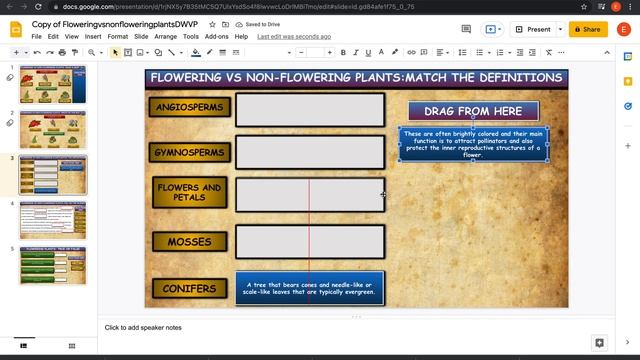Open the Fill color bucket
This screenshot has height=360, width=640.
196,52
